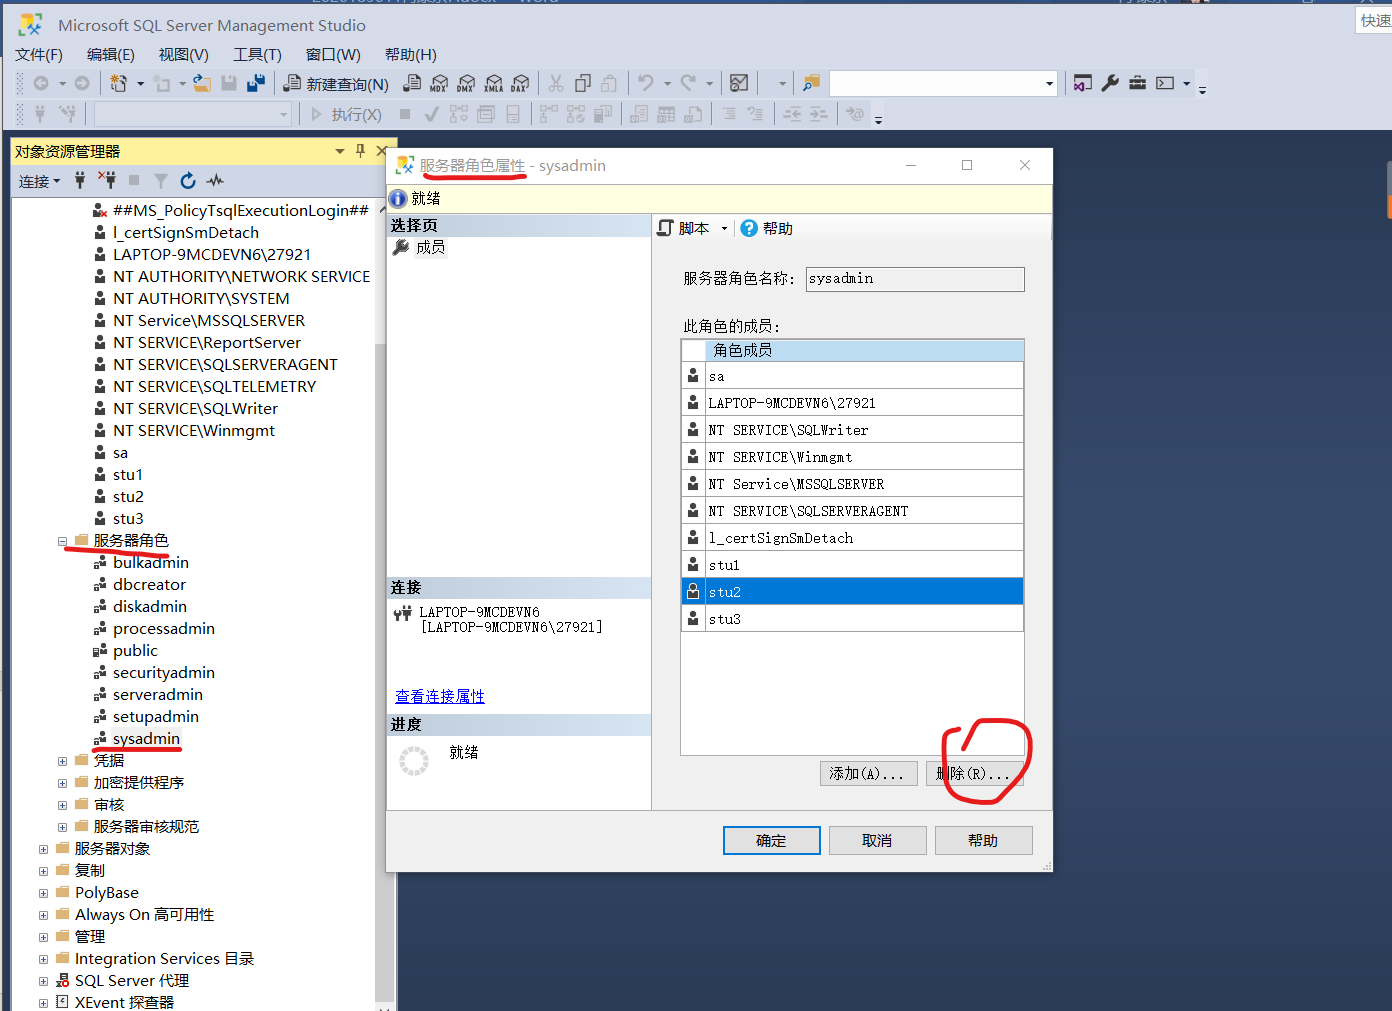The height and width of the screenshot is (1011, 1392).
Task: Click the 角色成员 column header
Action: coord(866,350)
